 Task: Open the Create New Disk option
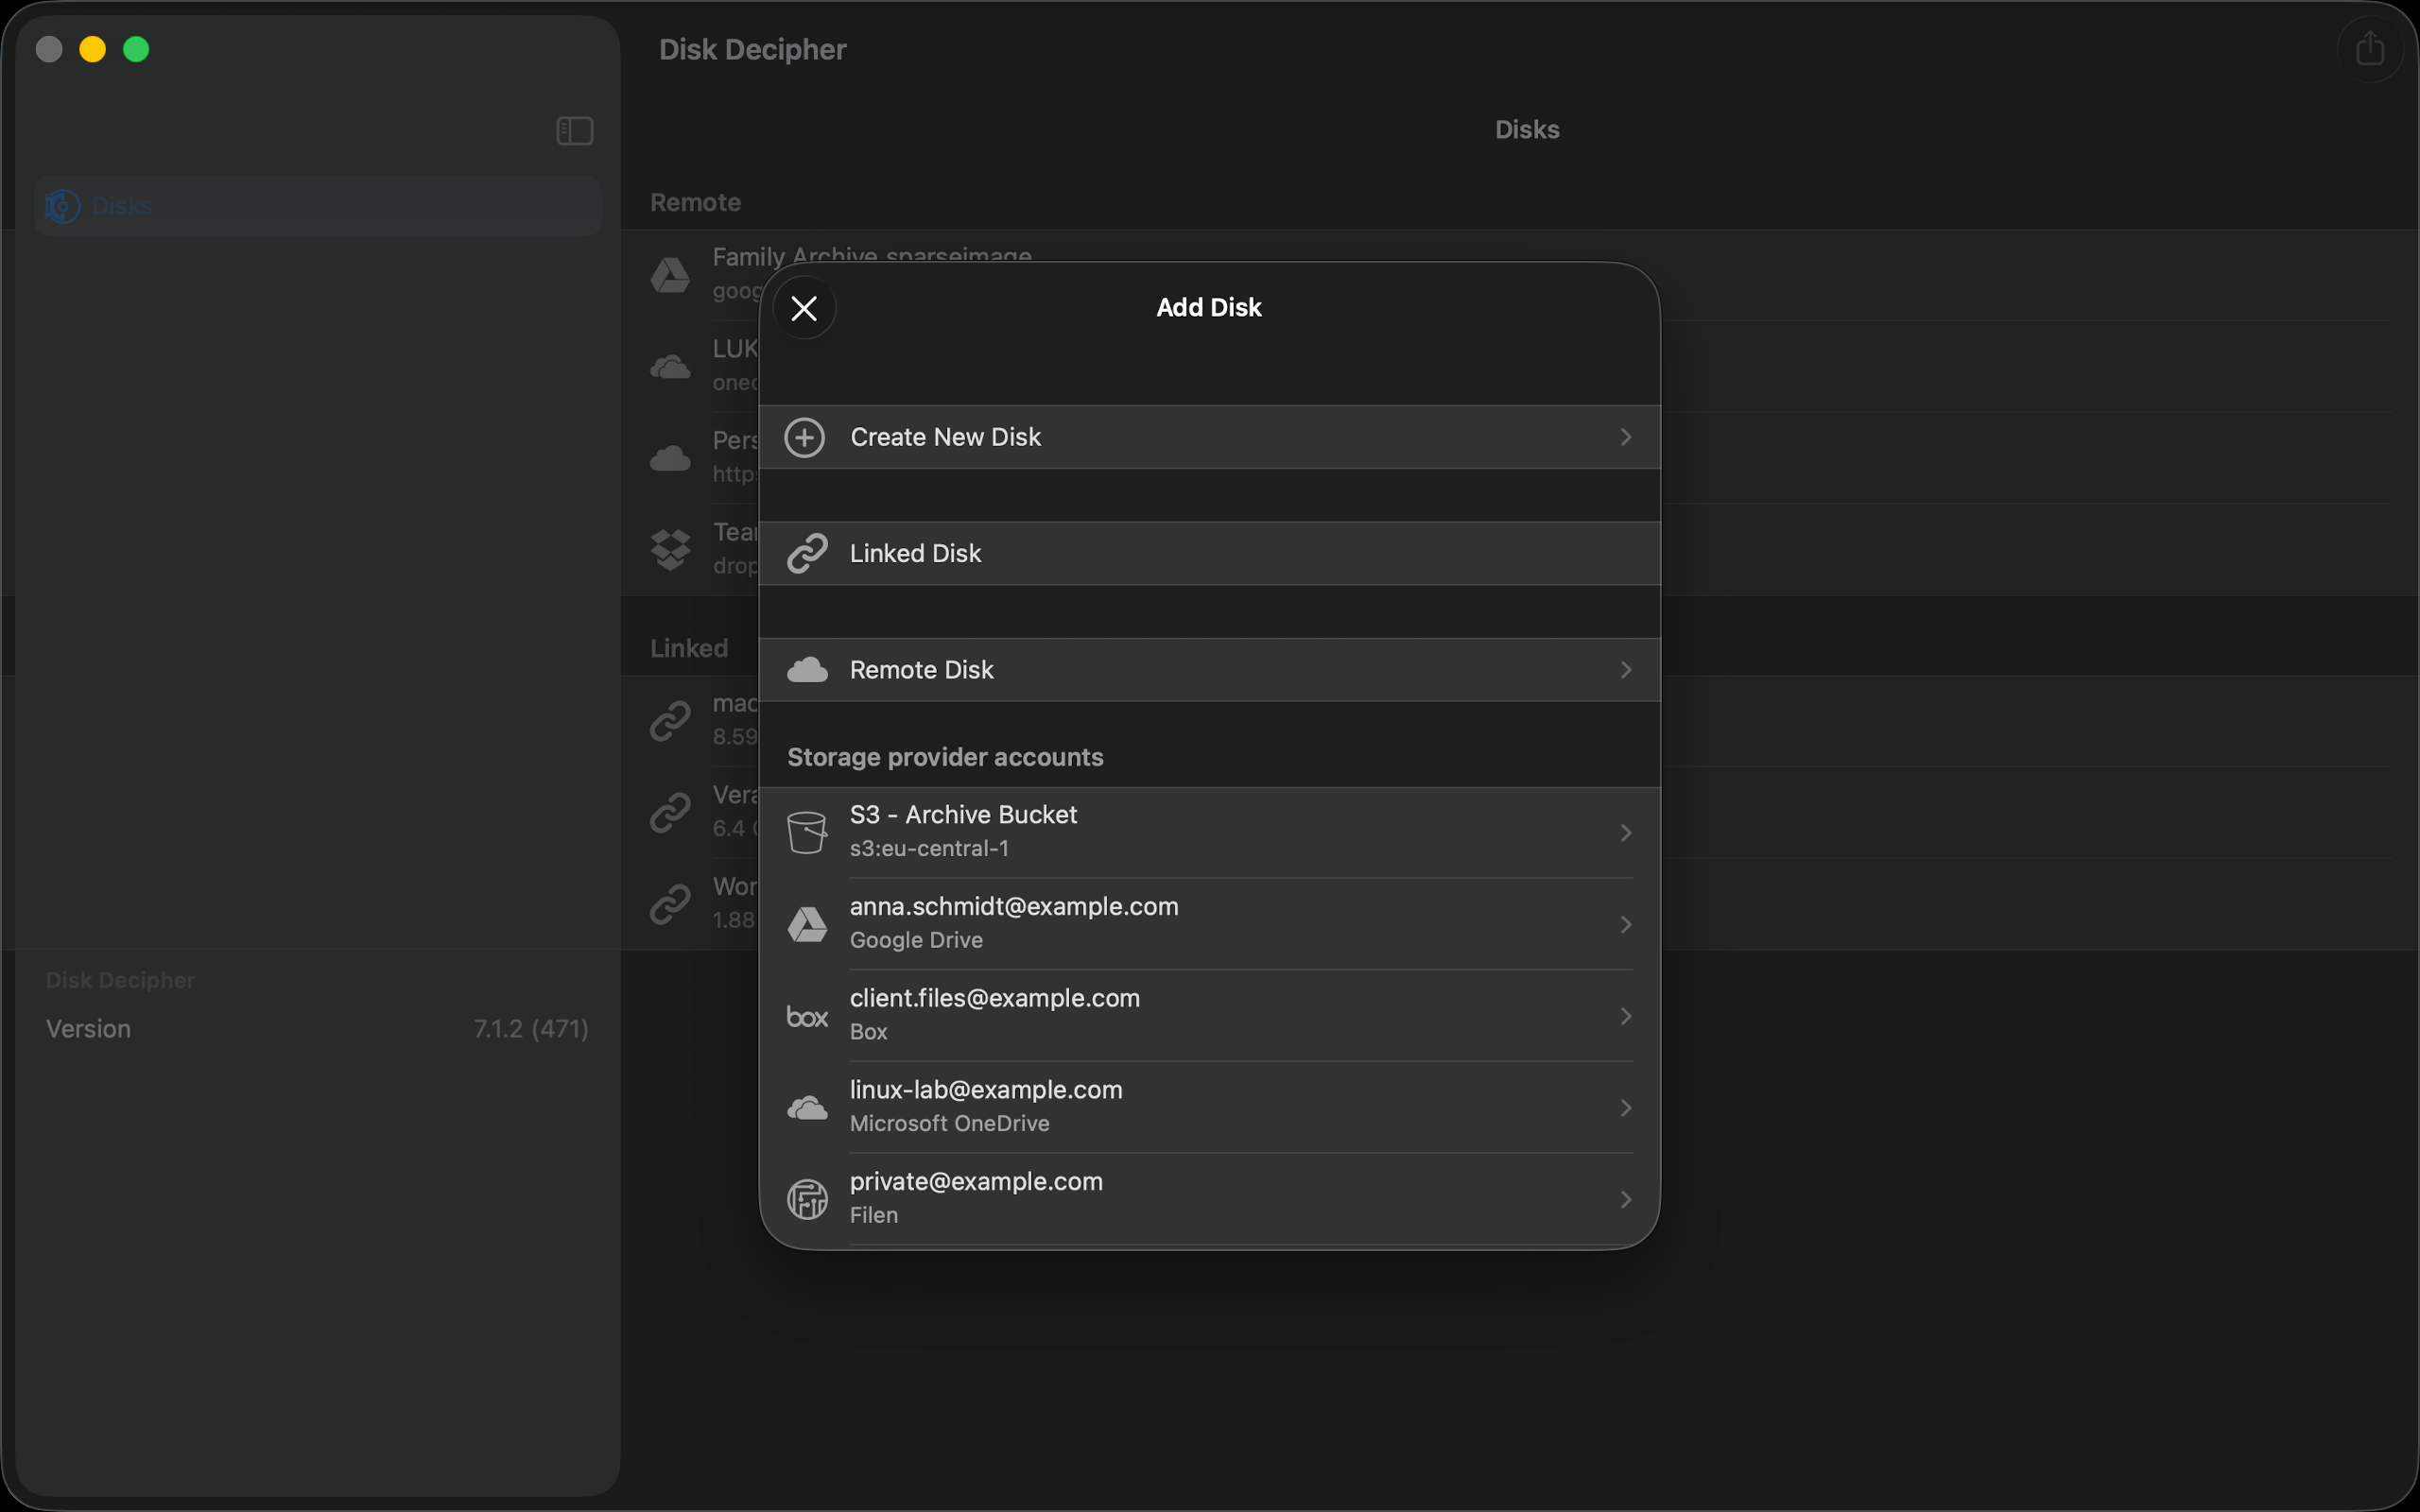(x=1210, y=437)
